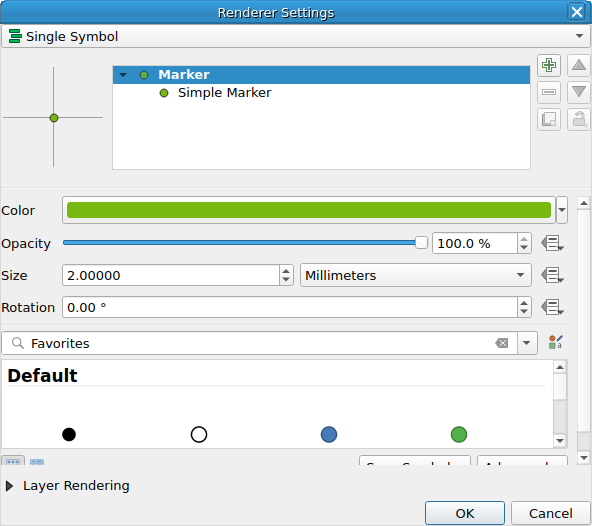Collapse the Marker tree node
Viewport: 592px width, 526px height.
pyautogui.click(x=123, y=75)
